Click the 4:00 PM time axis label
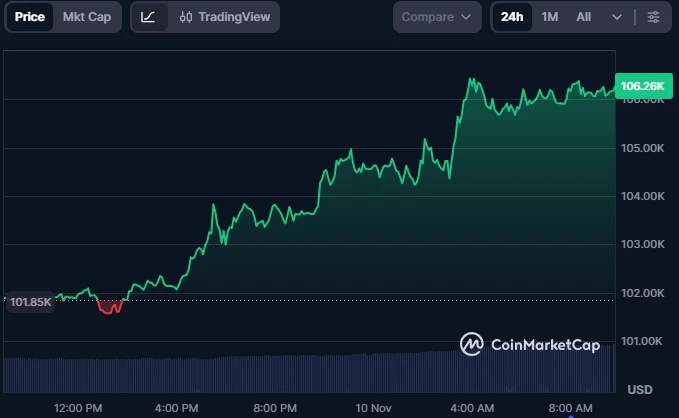 click(177, 408)
